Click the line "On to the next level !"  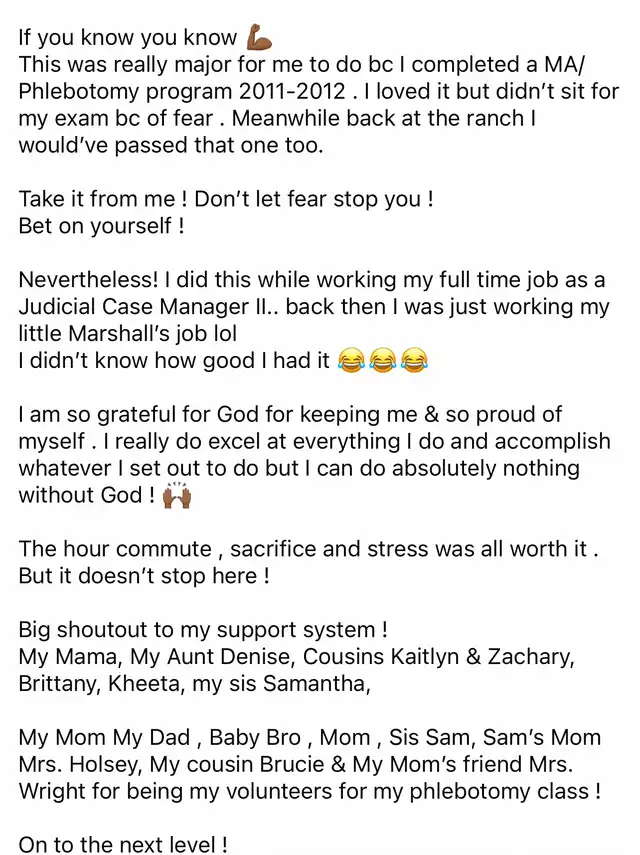123,845
